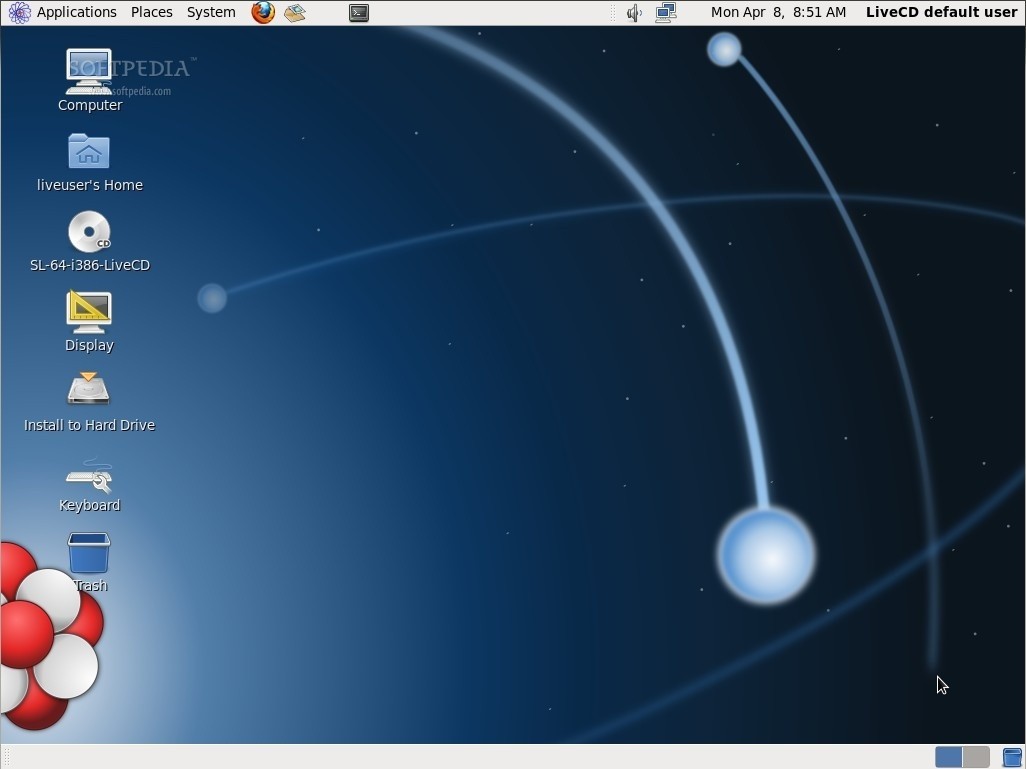The width and height of the screenshot is (1026, 769).
Task: Click the network status tray icon
Action: coord(666,13)
